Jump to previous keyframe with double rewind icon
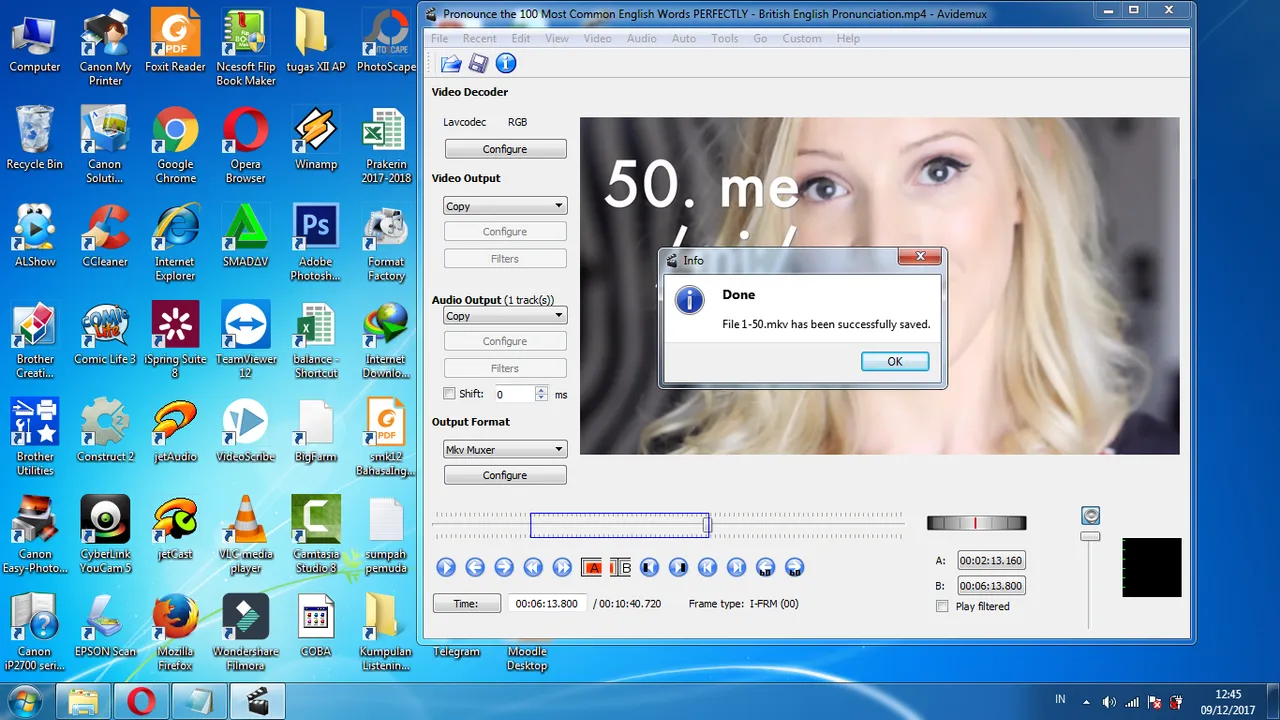The height and width of the screenshot is (720, 1280). (x=533, y=567)
